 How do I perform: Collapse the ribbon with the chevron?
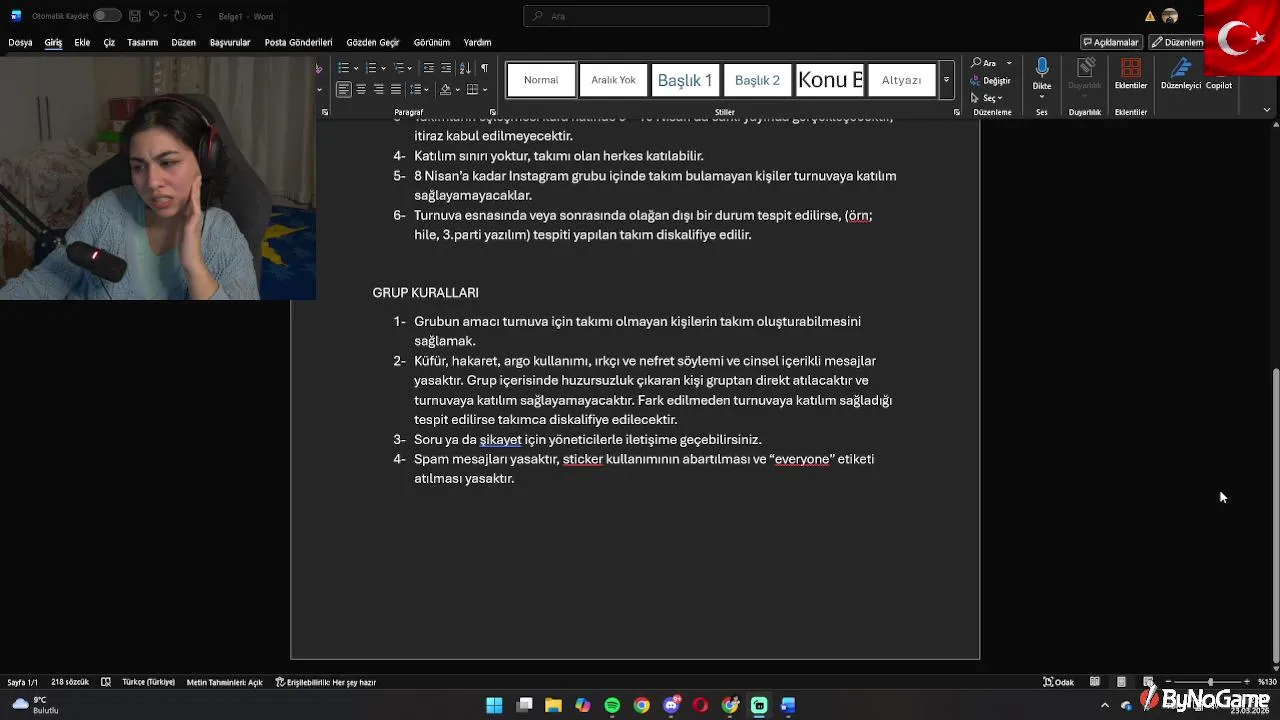(x=1267, y=109)
